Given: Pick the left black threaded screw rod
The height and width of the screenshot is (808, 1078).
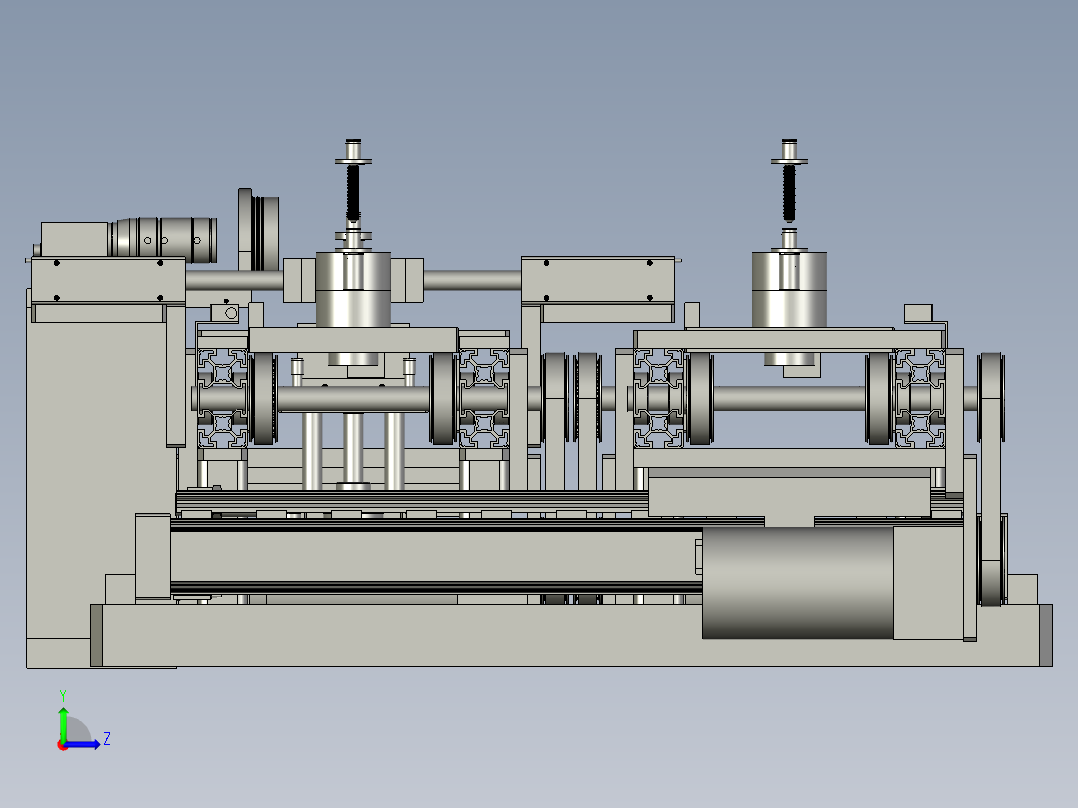Looking at the screenshot, I should tap(353, 192).
